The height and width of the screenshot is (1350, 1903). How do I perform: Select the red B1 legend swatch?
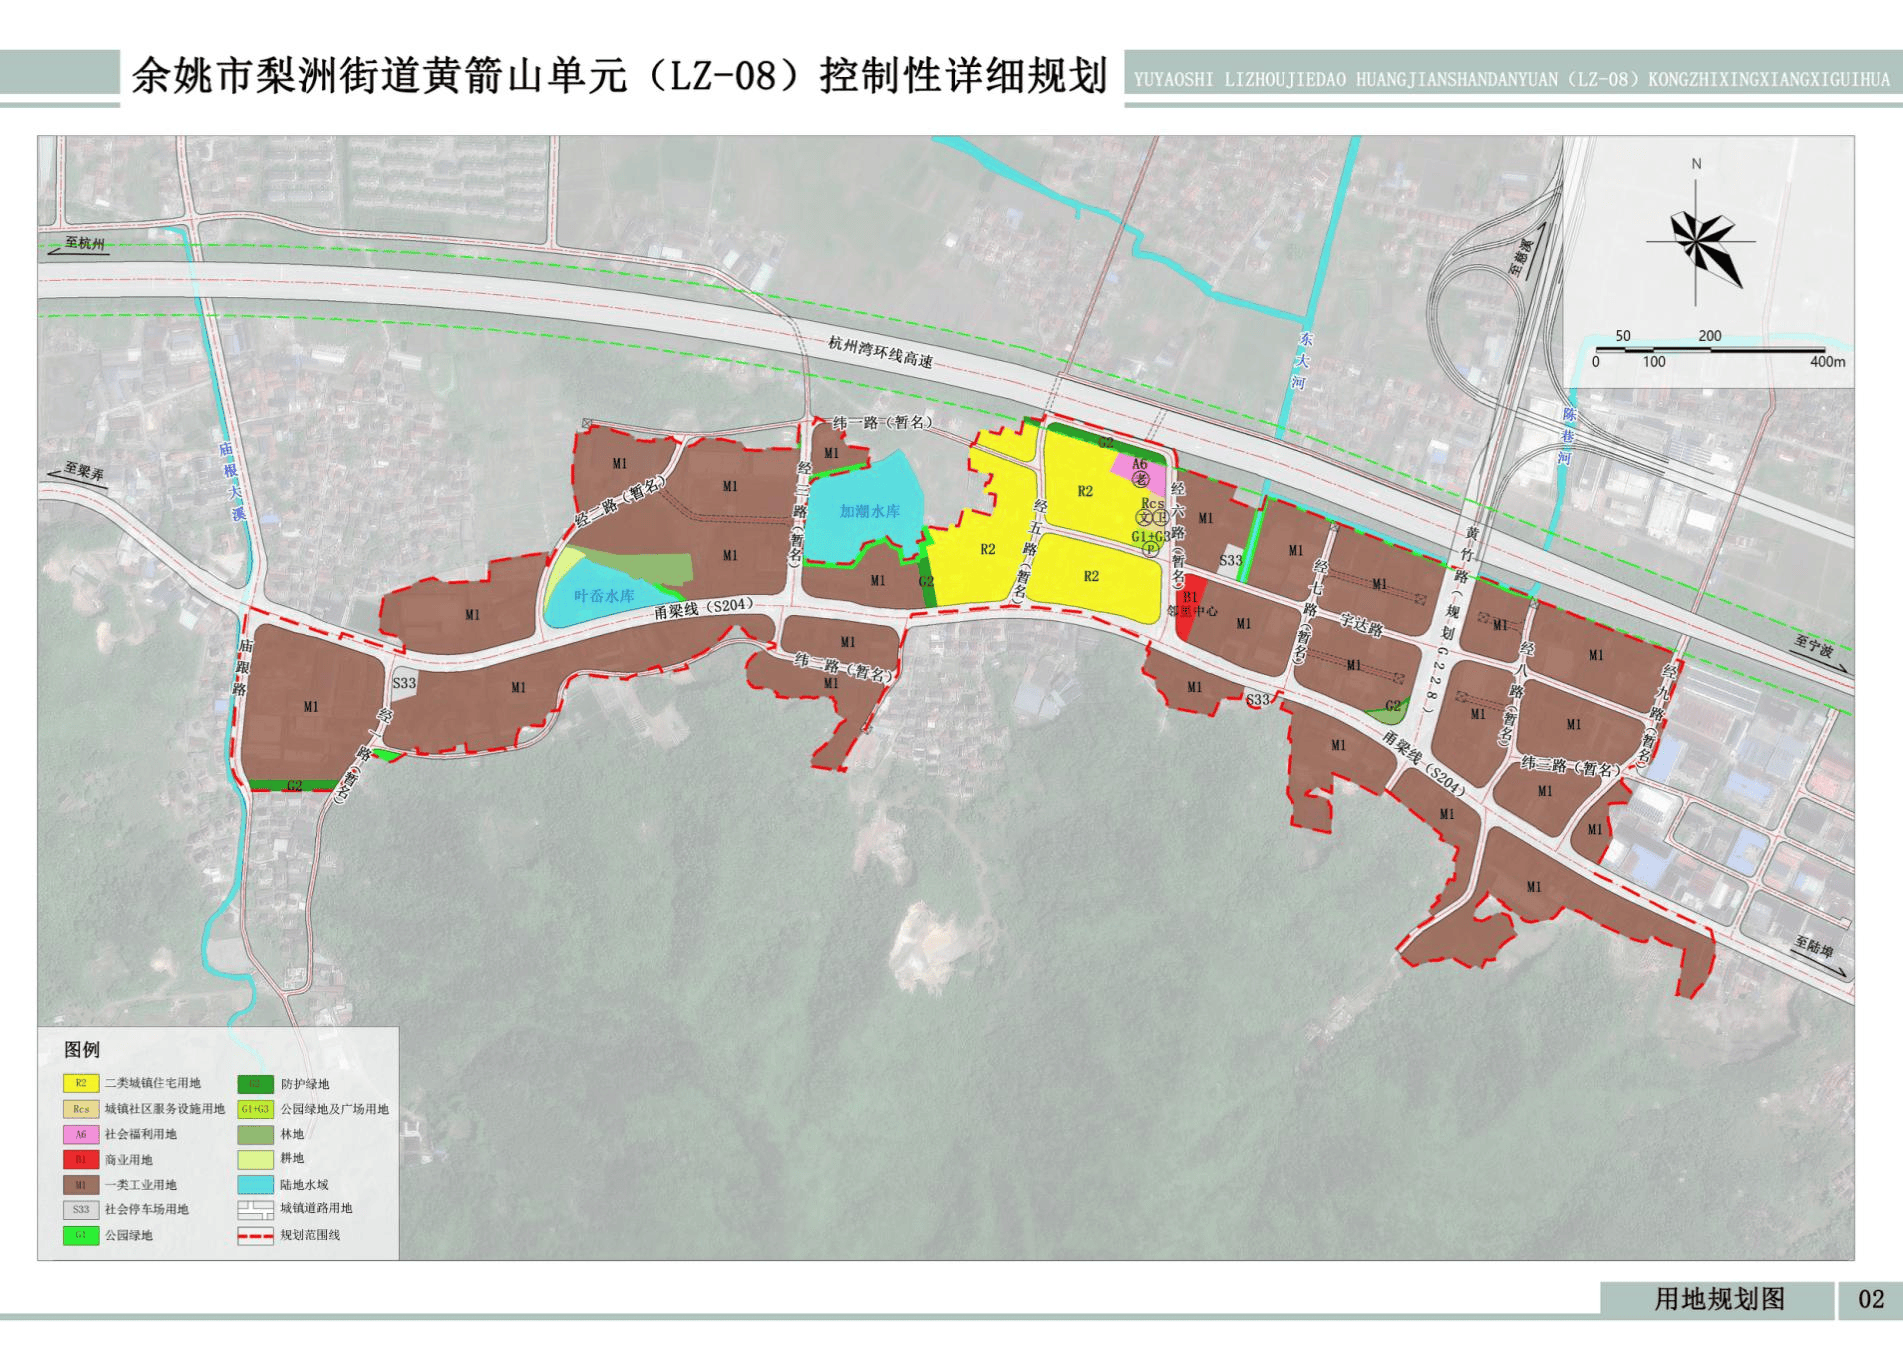[x=81, y=1160]
